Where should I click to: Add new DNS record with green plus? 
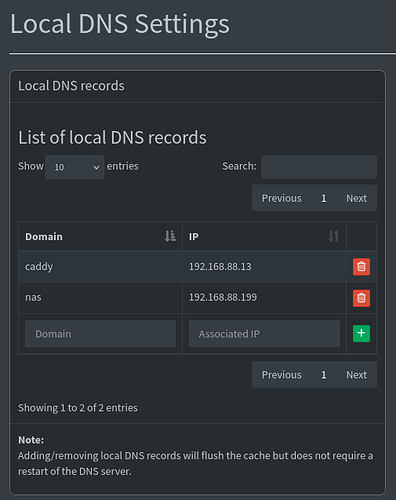coord(361,333)
